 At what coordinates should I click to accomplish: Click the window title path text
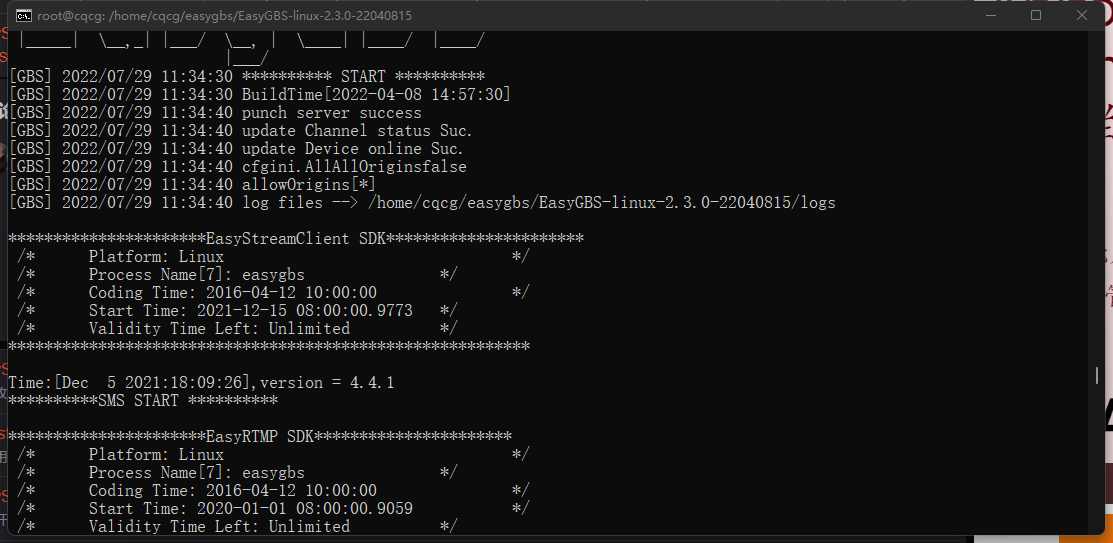[224, 16]
